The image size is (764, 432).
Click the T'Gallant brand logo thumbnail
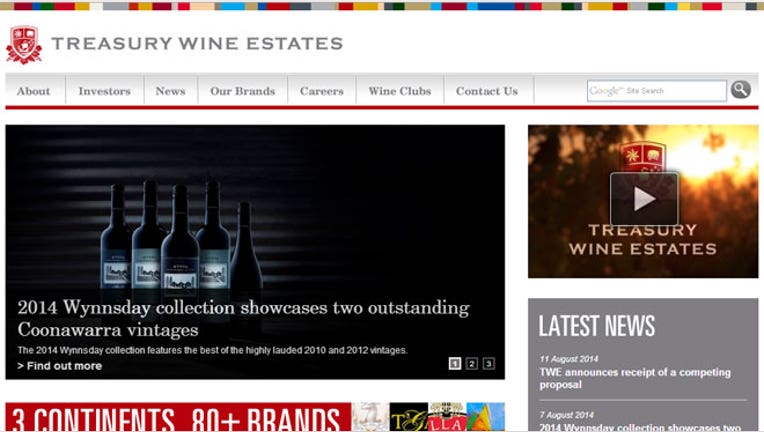[x=409, y=417]
